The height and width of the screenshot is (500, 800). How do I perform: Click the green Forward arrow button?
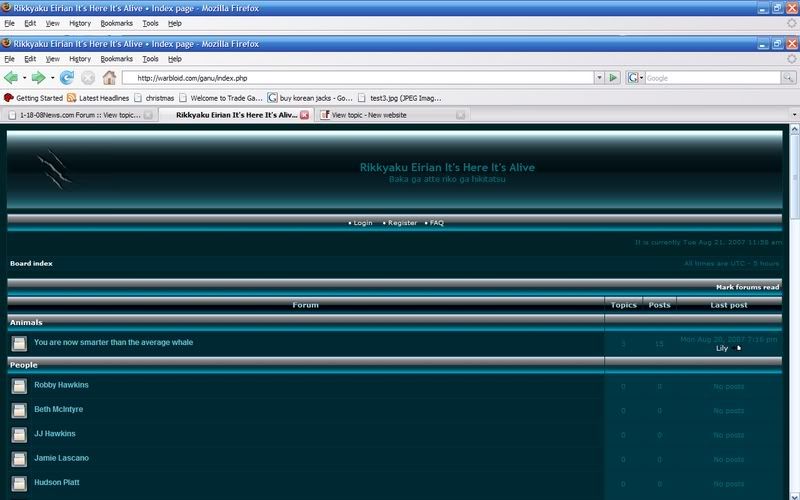point(38,78)
